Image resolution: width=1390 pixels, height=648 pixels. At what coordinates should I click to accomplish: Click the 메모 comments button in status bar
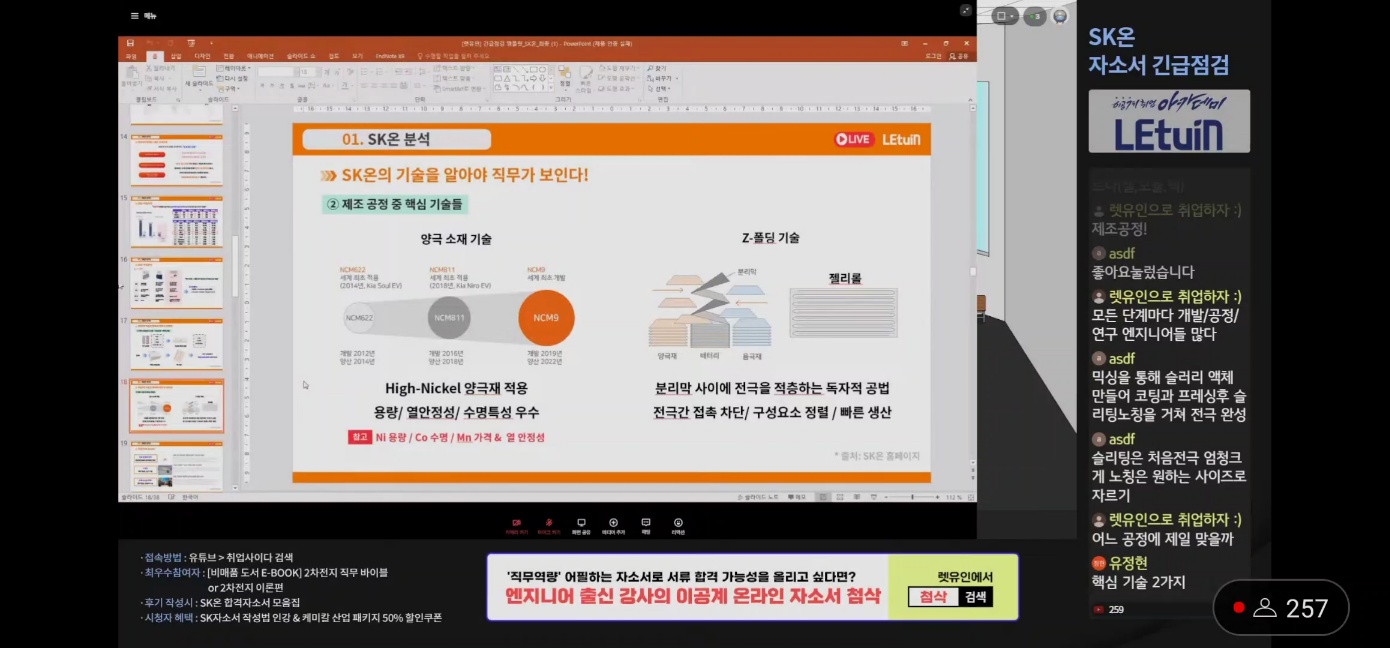pos(797,497)
